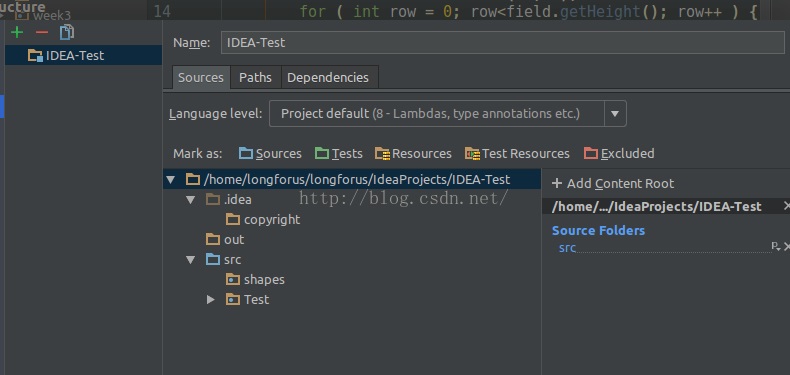Mark folder as Sources

pyautogui.click(x=270, y=154)
